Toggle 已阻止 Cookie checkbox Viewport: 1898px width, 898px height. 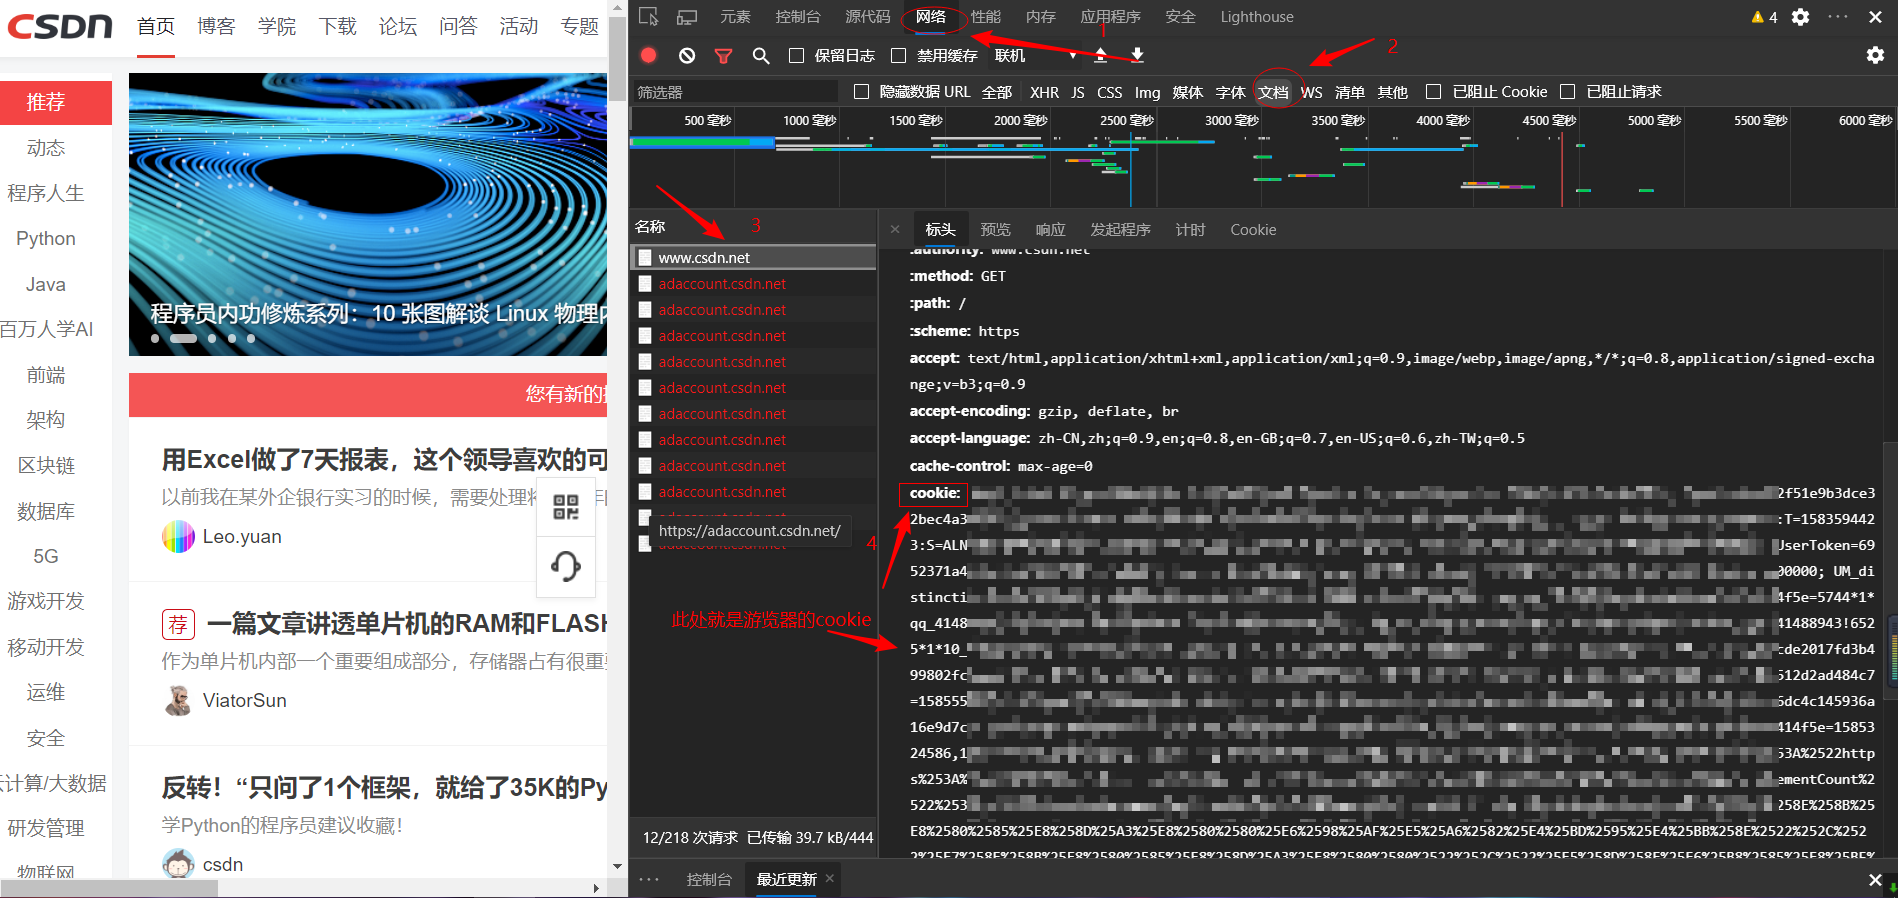tap(1433, 92)
